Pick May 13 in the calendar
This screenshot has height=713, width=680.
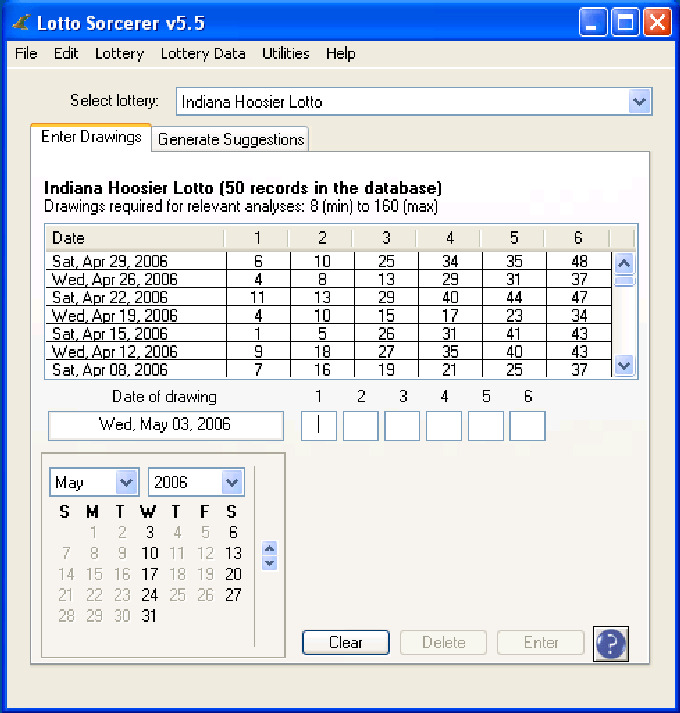(233, 553)
